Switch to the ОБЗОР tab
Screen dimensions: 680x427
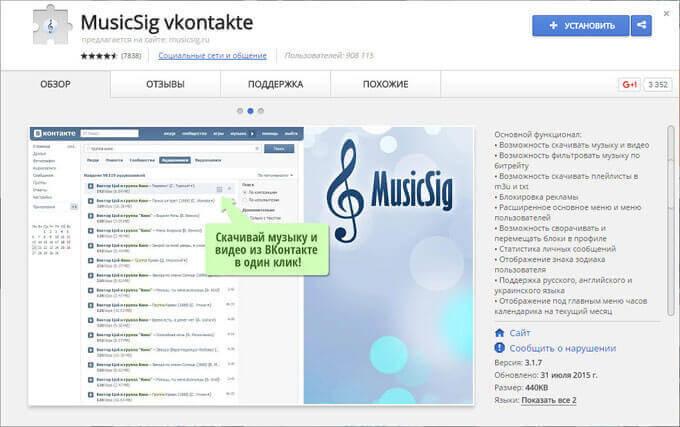point(55,84)
